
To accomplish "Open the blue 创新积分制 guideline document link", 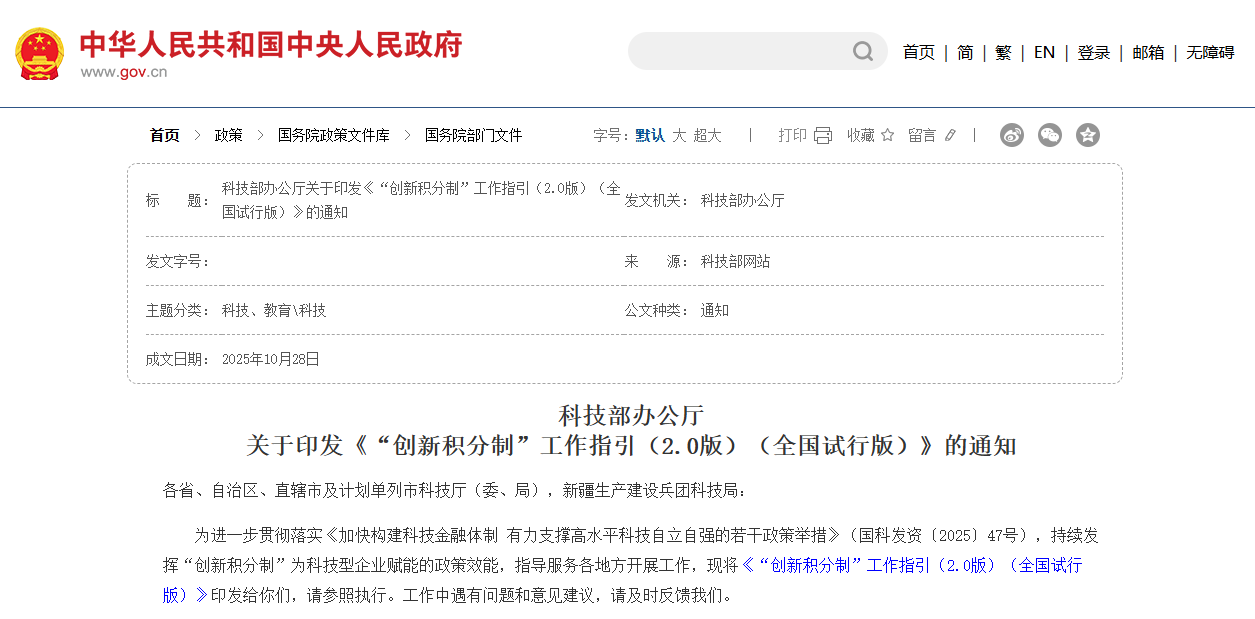I will (910, 565).
